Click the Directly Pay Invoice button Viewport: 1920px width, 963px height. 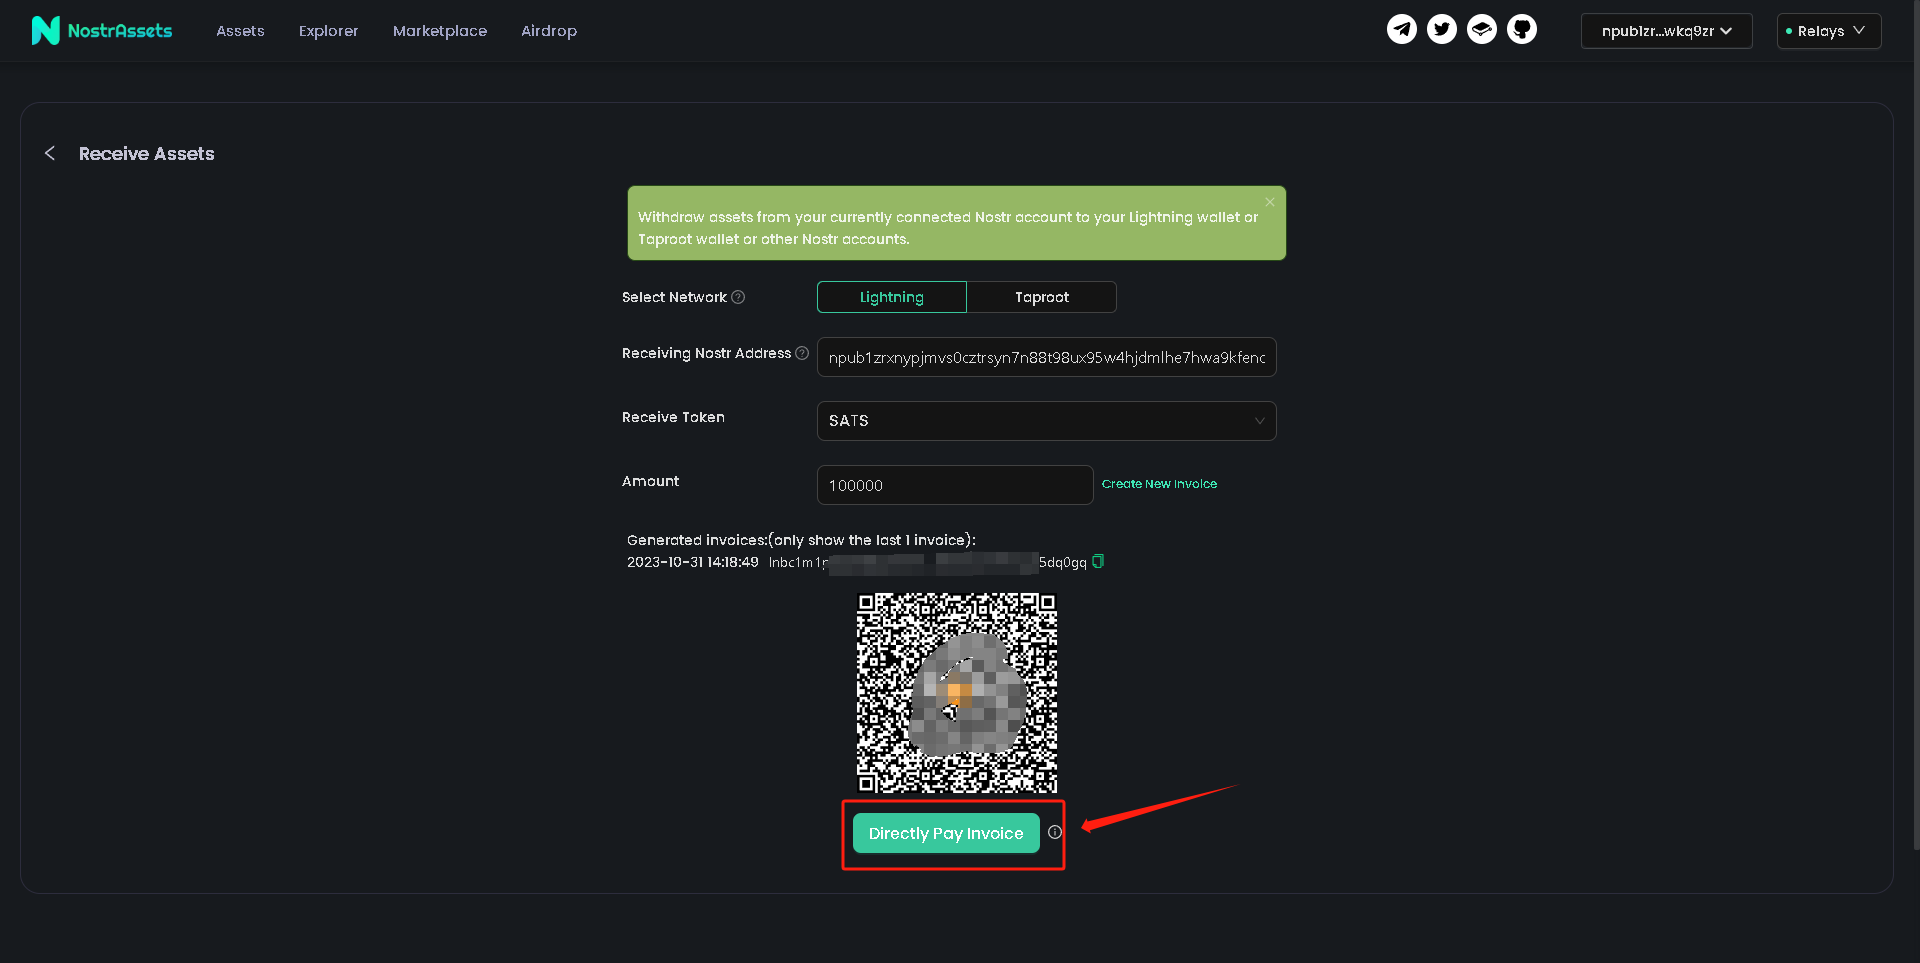946,833
